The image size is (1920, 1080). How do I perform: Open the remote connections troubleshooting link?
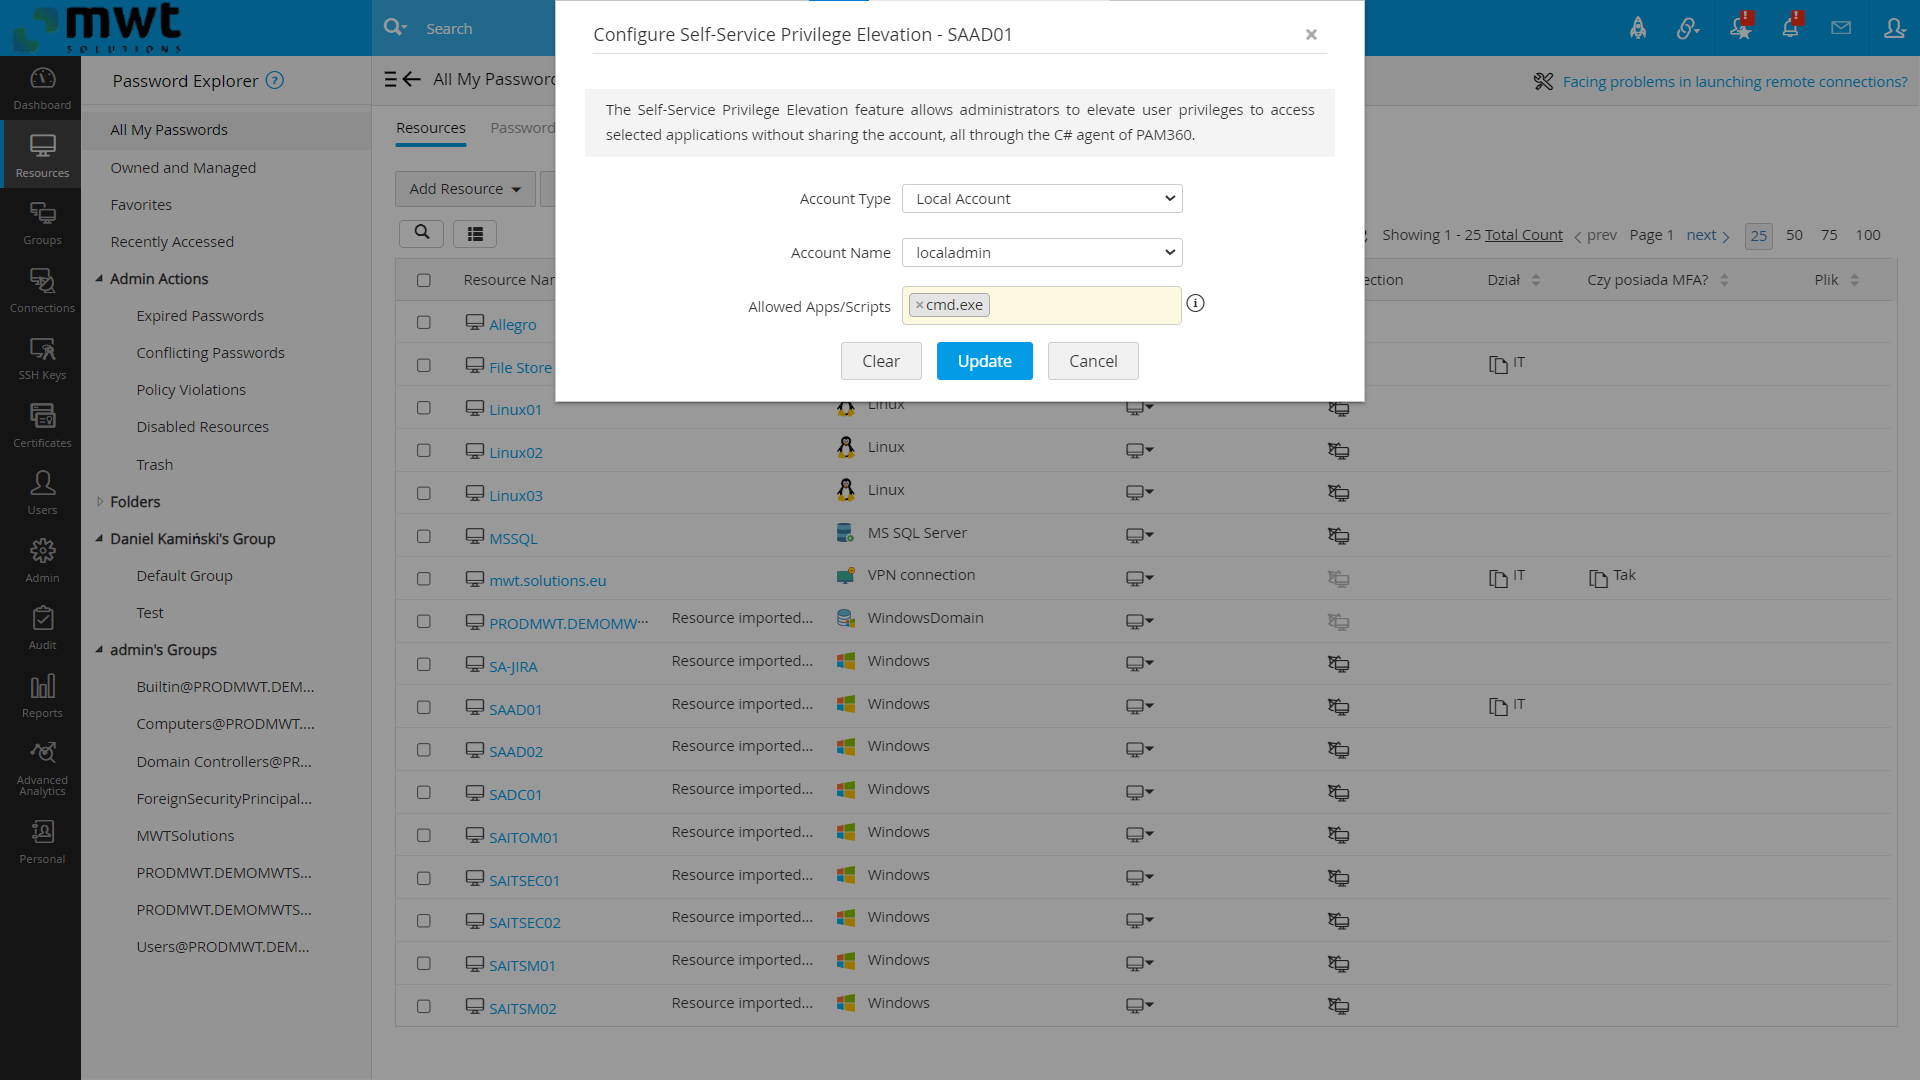pyautogui.click(x=1735, y=81)
